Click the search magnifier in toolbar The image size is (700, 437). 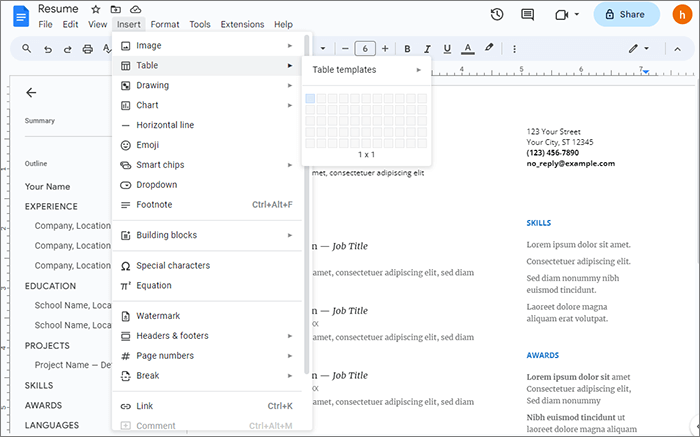pyautogui.click(x=27, y=49)
